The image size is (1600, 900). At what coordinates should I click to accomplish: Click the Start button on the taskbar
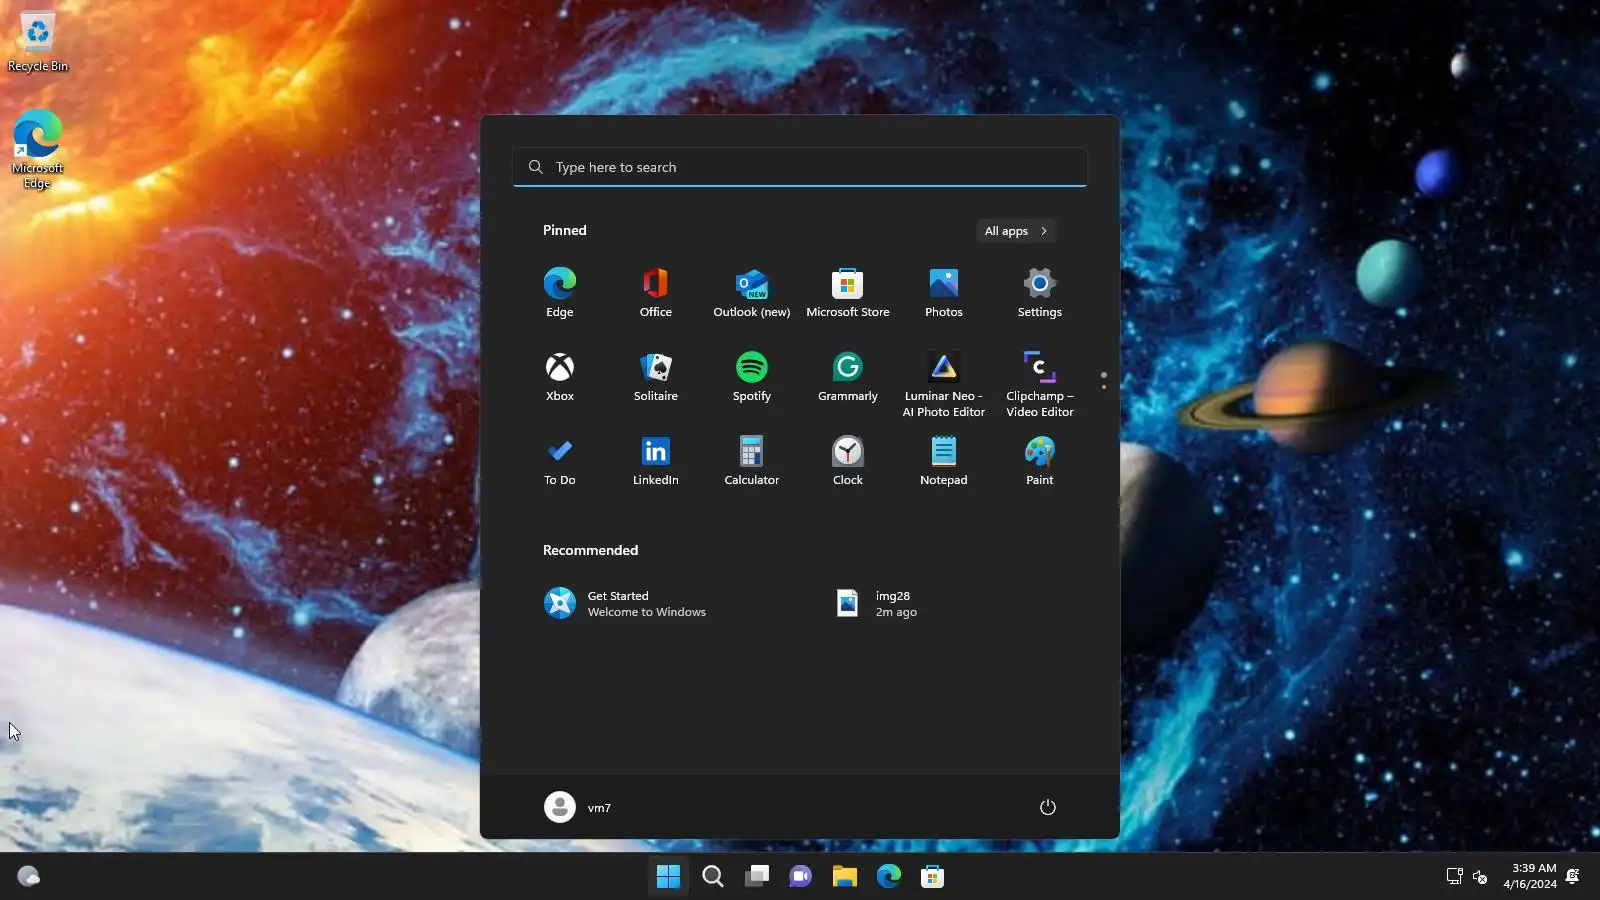[x=668, y=877]
